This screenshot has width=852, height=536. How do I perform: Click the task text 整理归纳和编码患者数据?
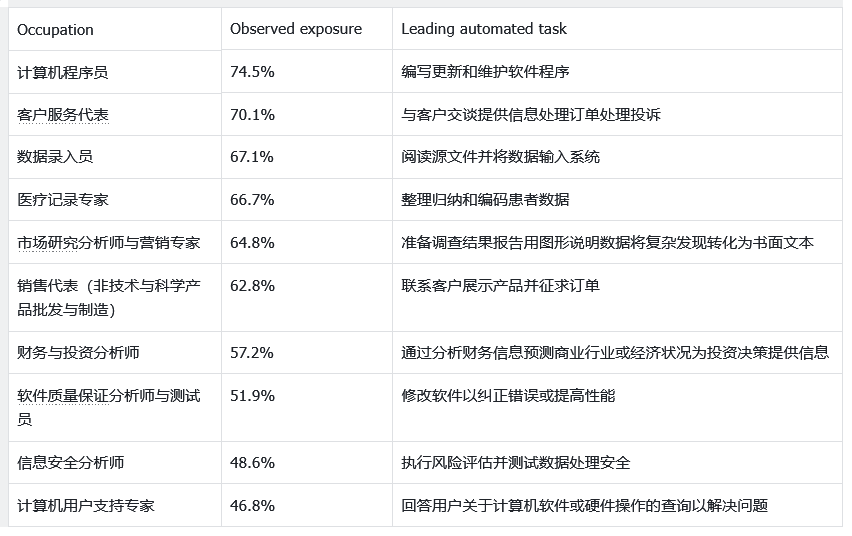(x=485, y=200)
